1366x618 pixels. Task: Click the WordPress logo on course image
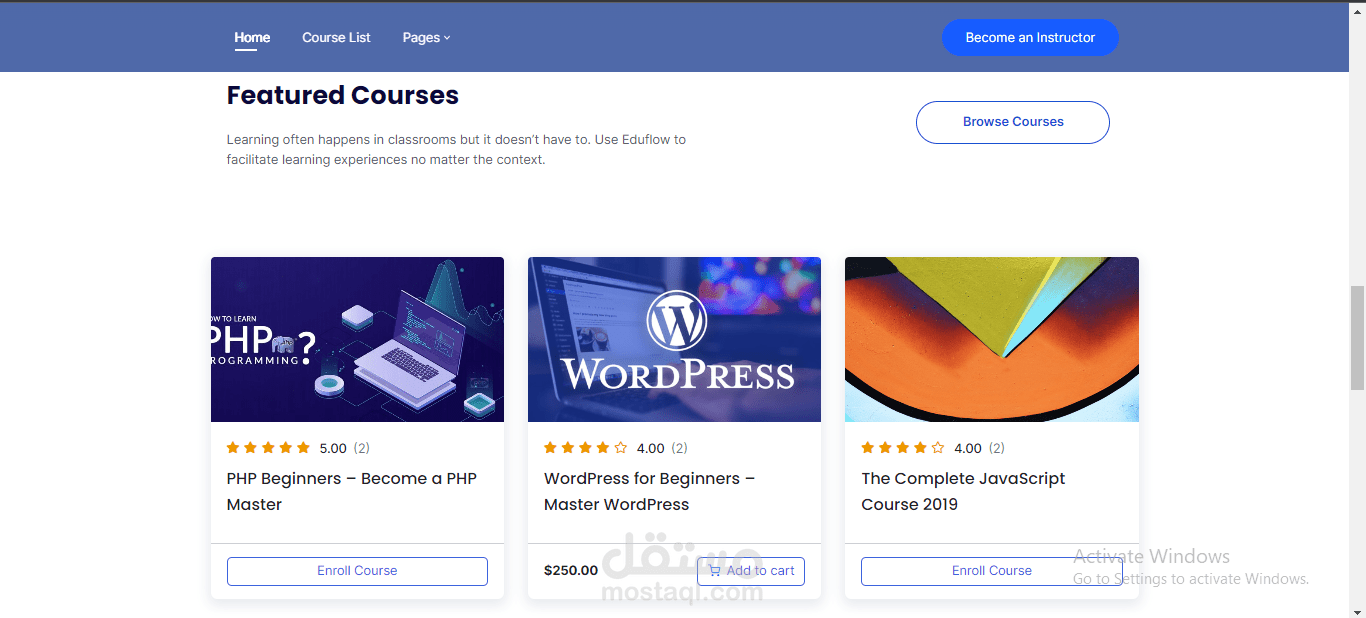coord(677,320)
